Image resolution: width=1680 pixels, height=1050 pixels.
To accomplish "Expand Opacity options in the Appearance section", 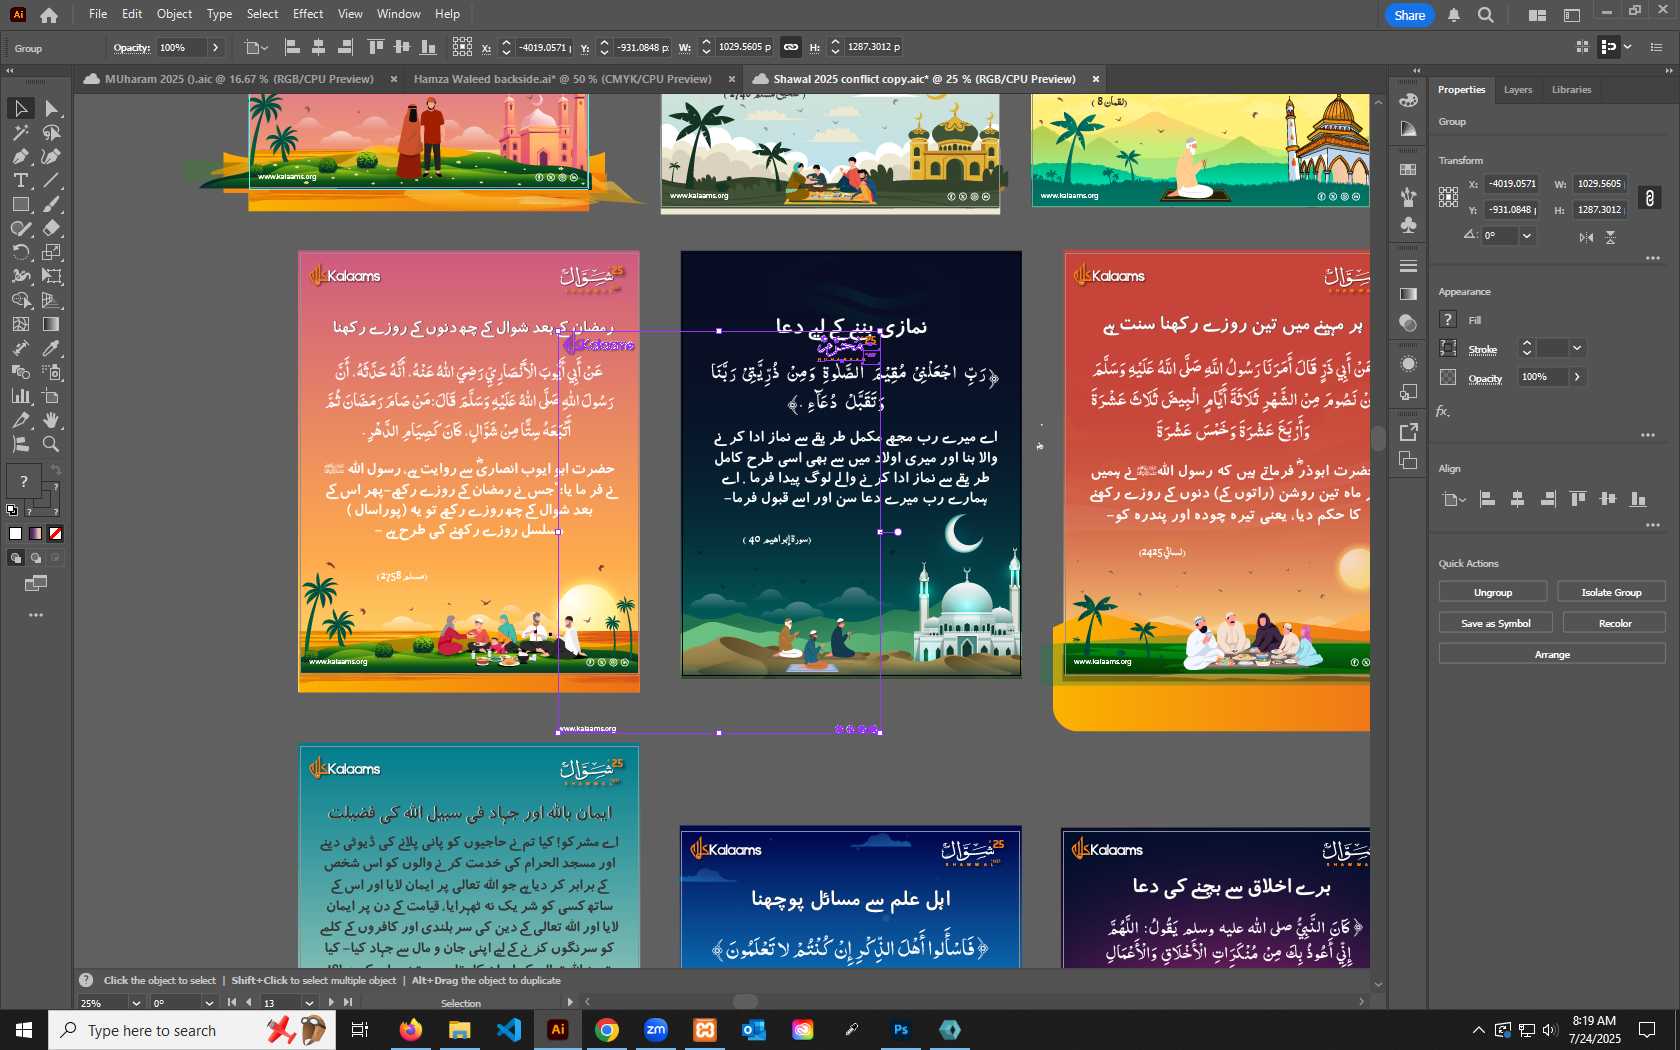I will [x=1577, y=377].
